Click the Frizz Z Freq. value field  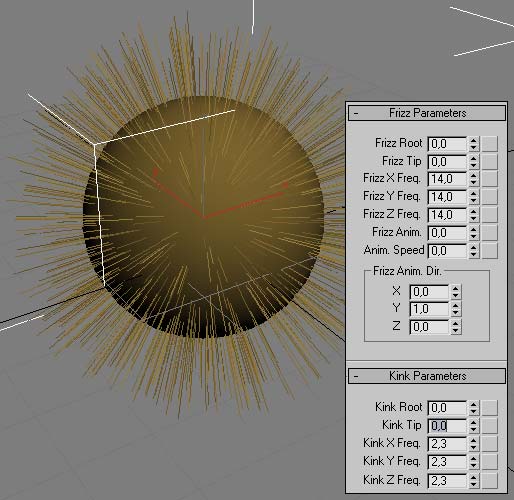point(447,215)
